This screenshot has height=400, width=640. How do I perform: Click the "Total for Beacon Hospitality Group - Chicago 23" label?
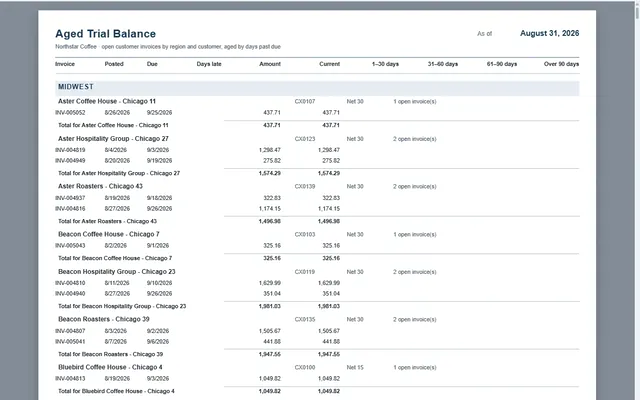click(122, 306)
